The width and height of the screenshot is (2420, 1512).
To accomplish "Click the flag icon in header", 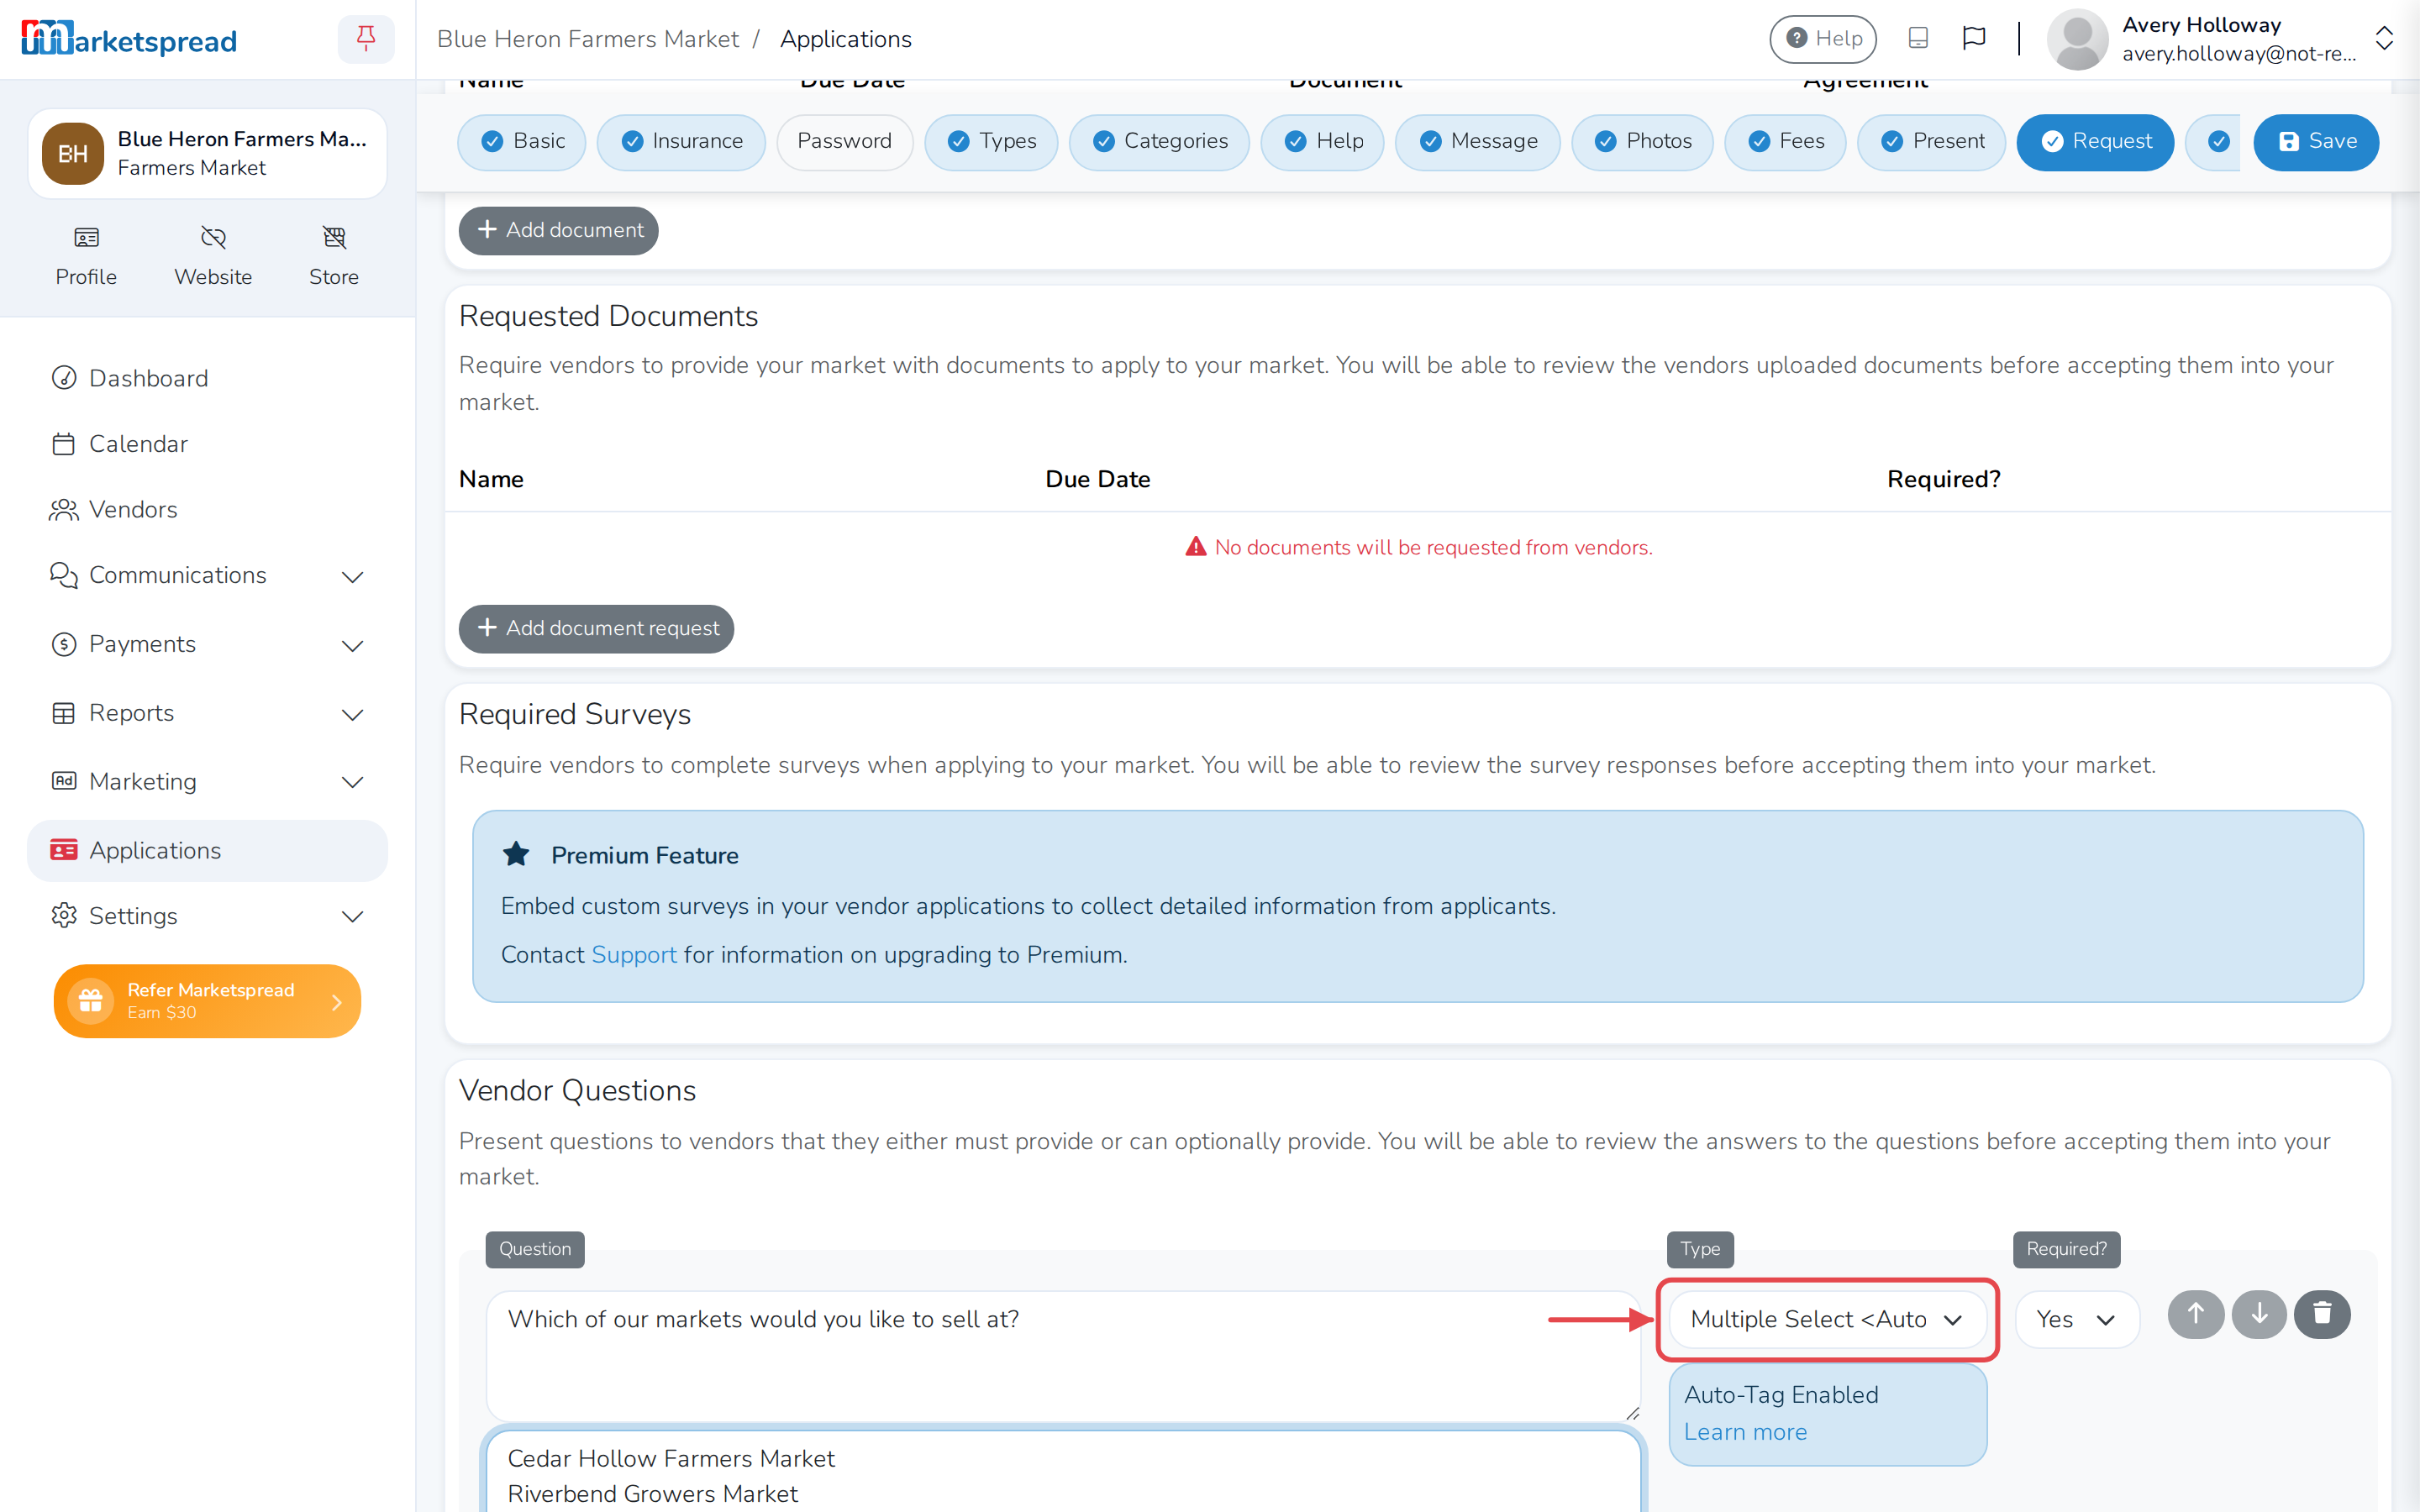I will 1974,38.
